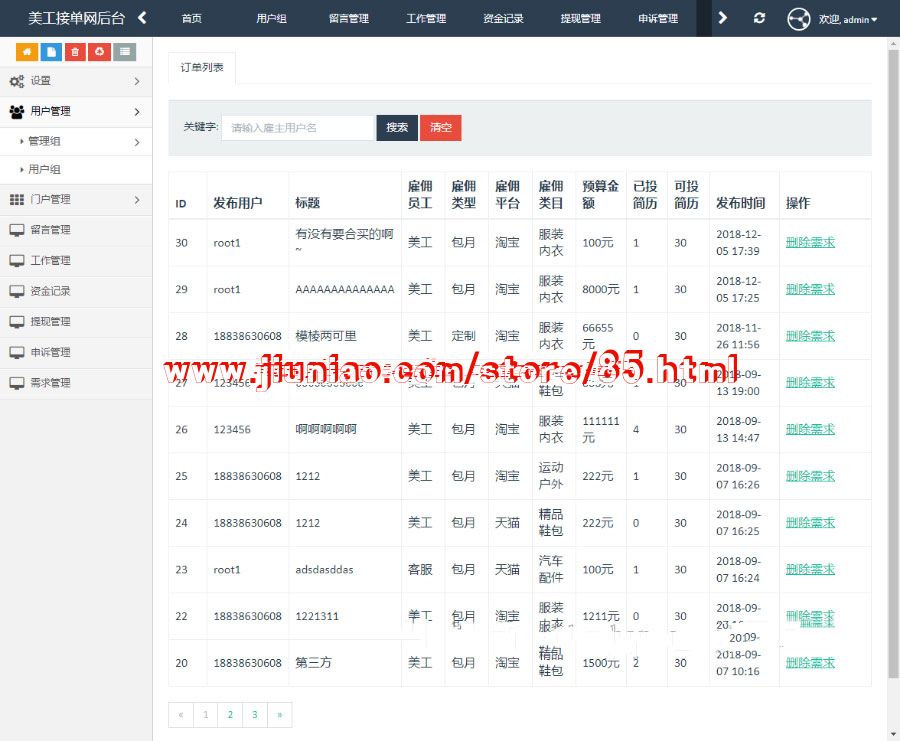This screenshot has height=741, width=900.
Task: Click monitor icon beside 需求管理 in sidebar
Action: 17,383
